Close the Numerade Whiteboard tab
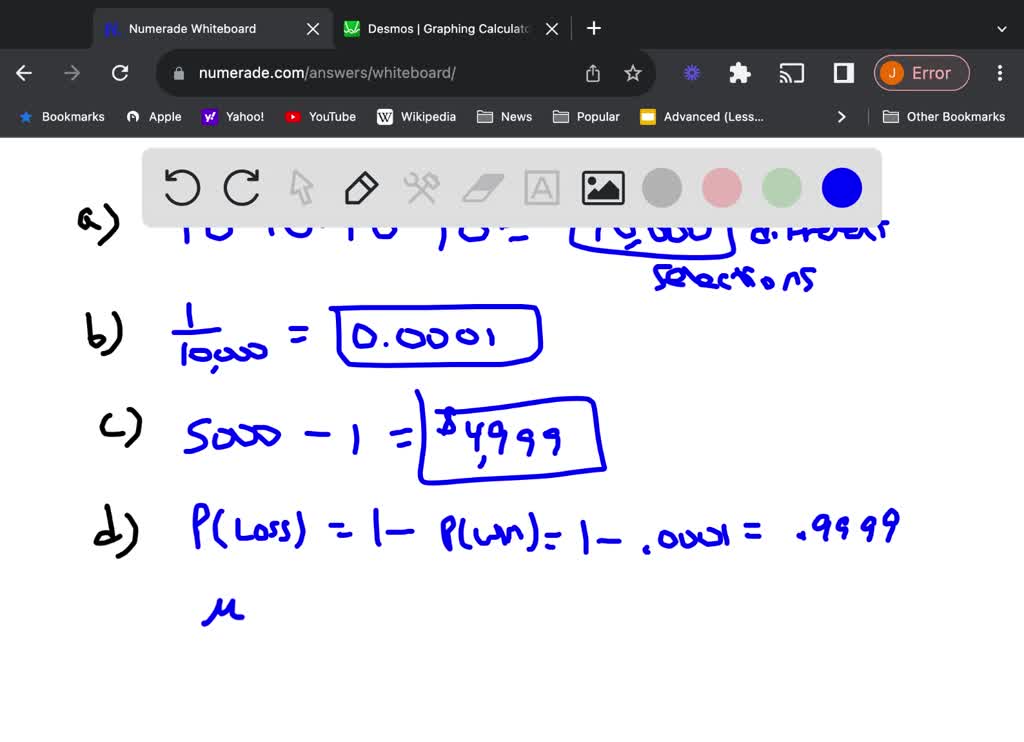Image resolution: width=1024 pixels, height=742 pixels. coord(313,29)
